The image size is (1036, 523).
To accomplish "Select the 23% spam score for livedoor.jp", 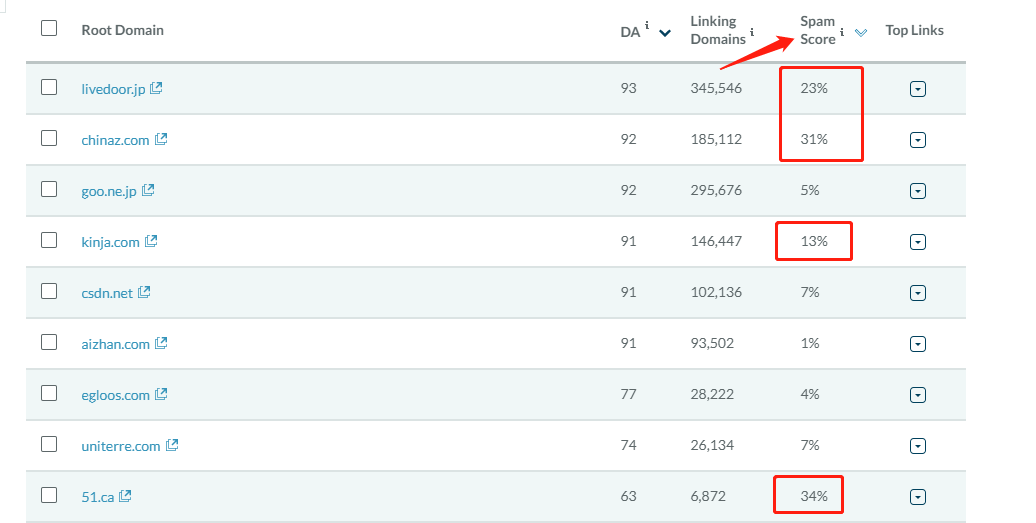I will 814,88.
